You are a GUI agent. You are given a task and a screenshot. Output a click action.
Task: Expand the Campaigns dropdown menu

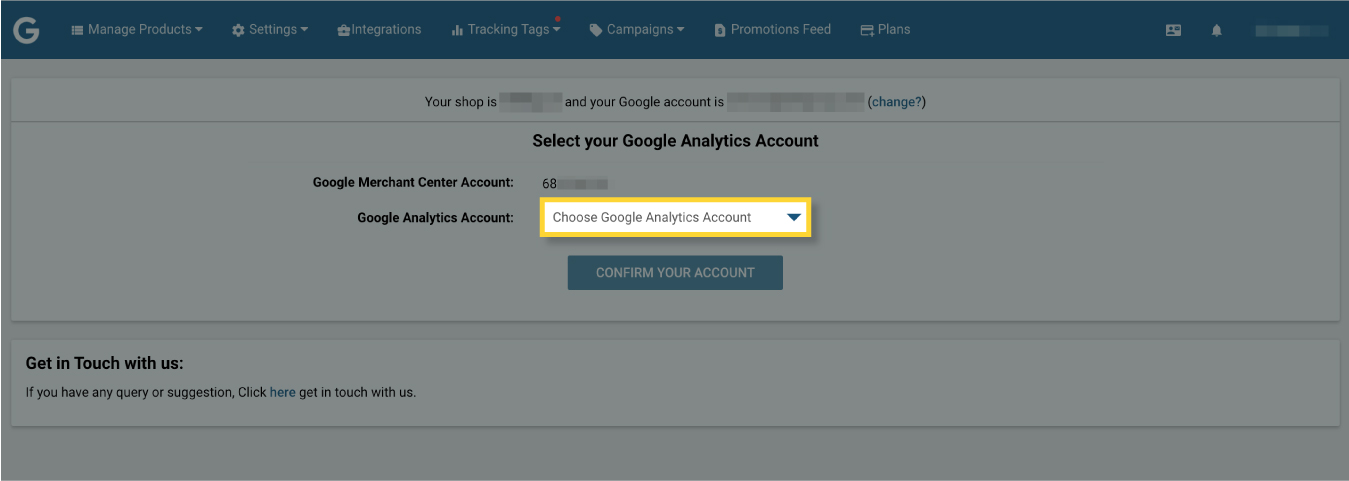[637, 30]
